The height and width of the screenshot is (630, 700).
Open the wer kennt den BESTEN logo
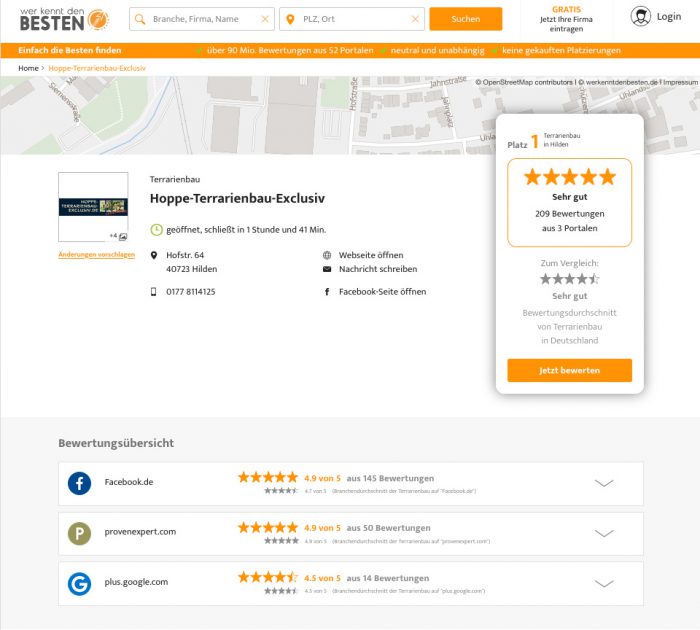[64, 19]
